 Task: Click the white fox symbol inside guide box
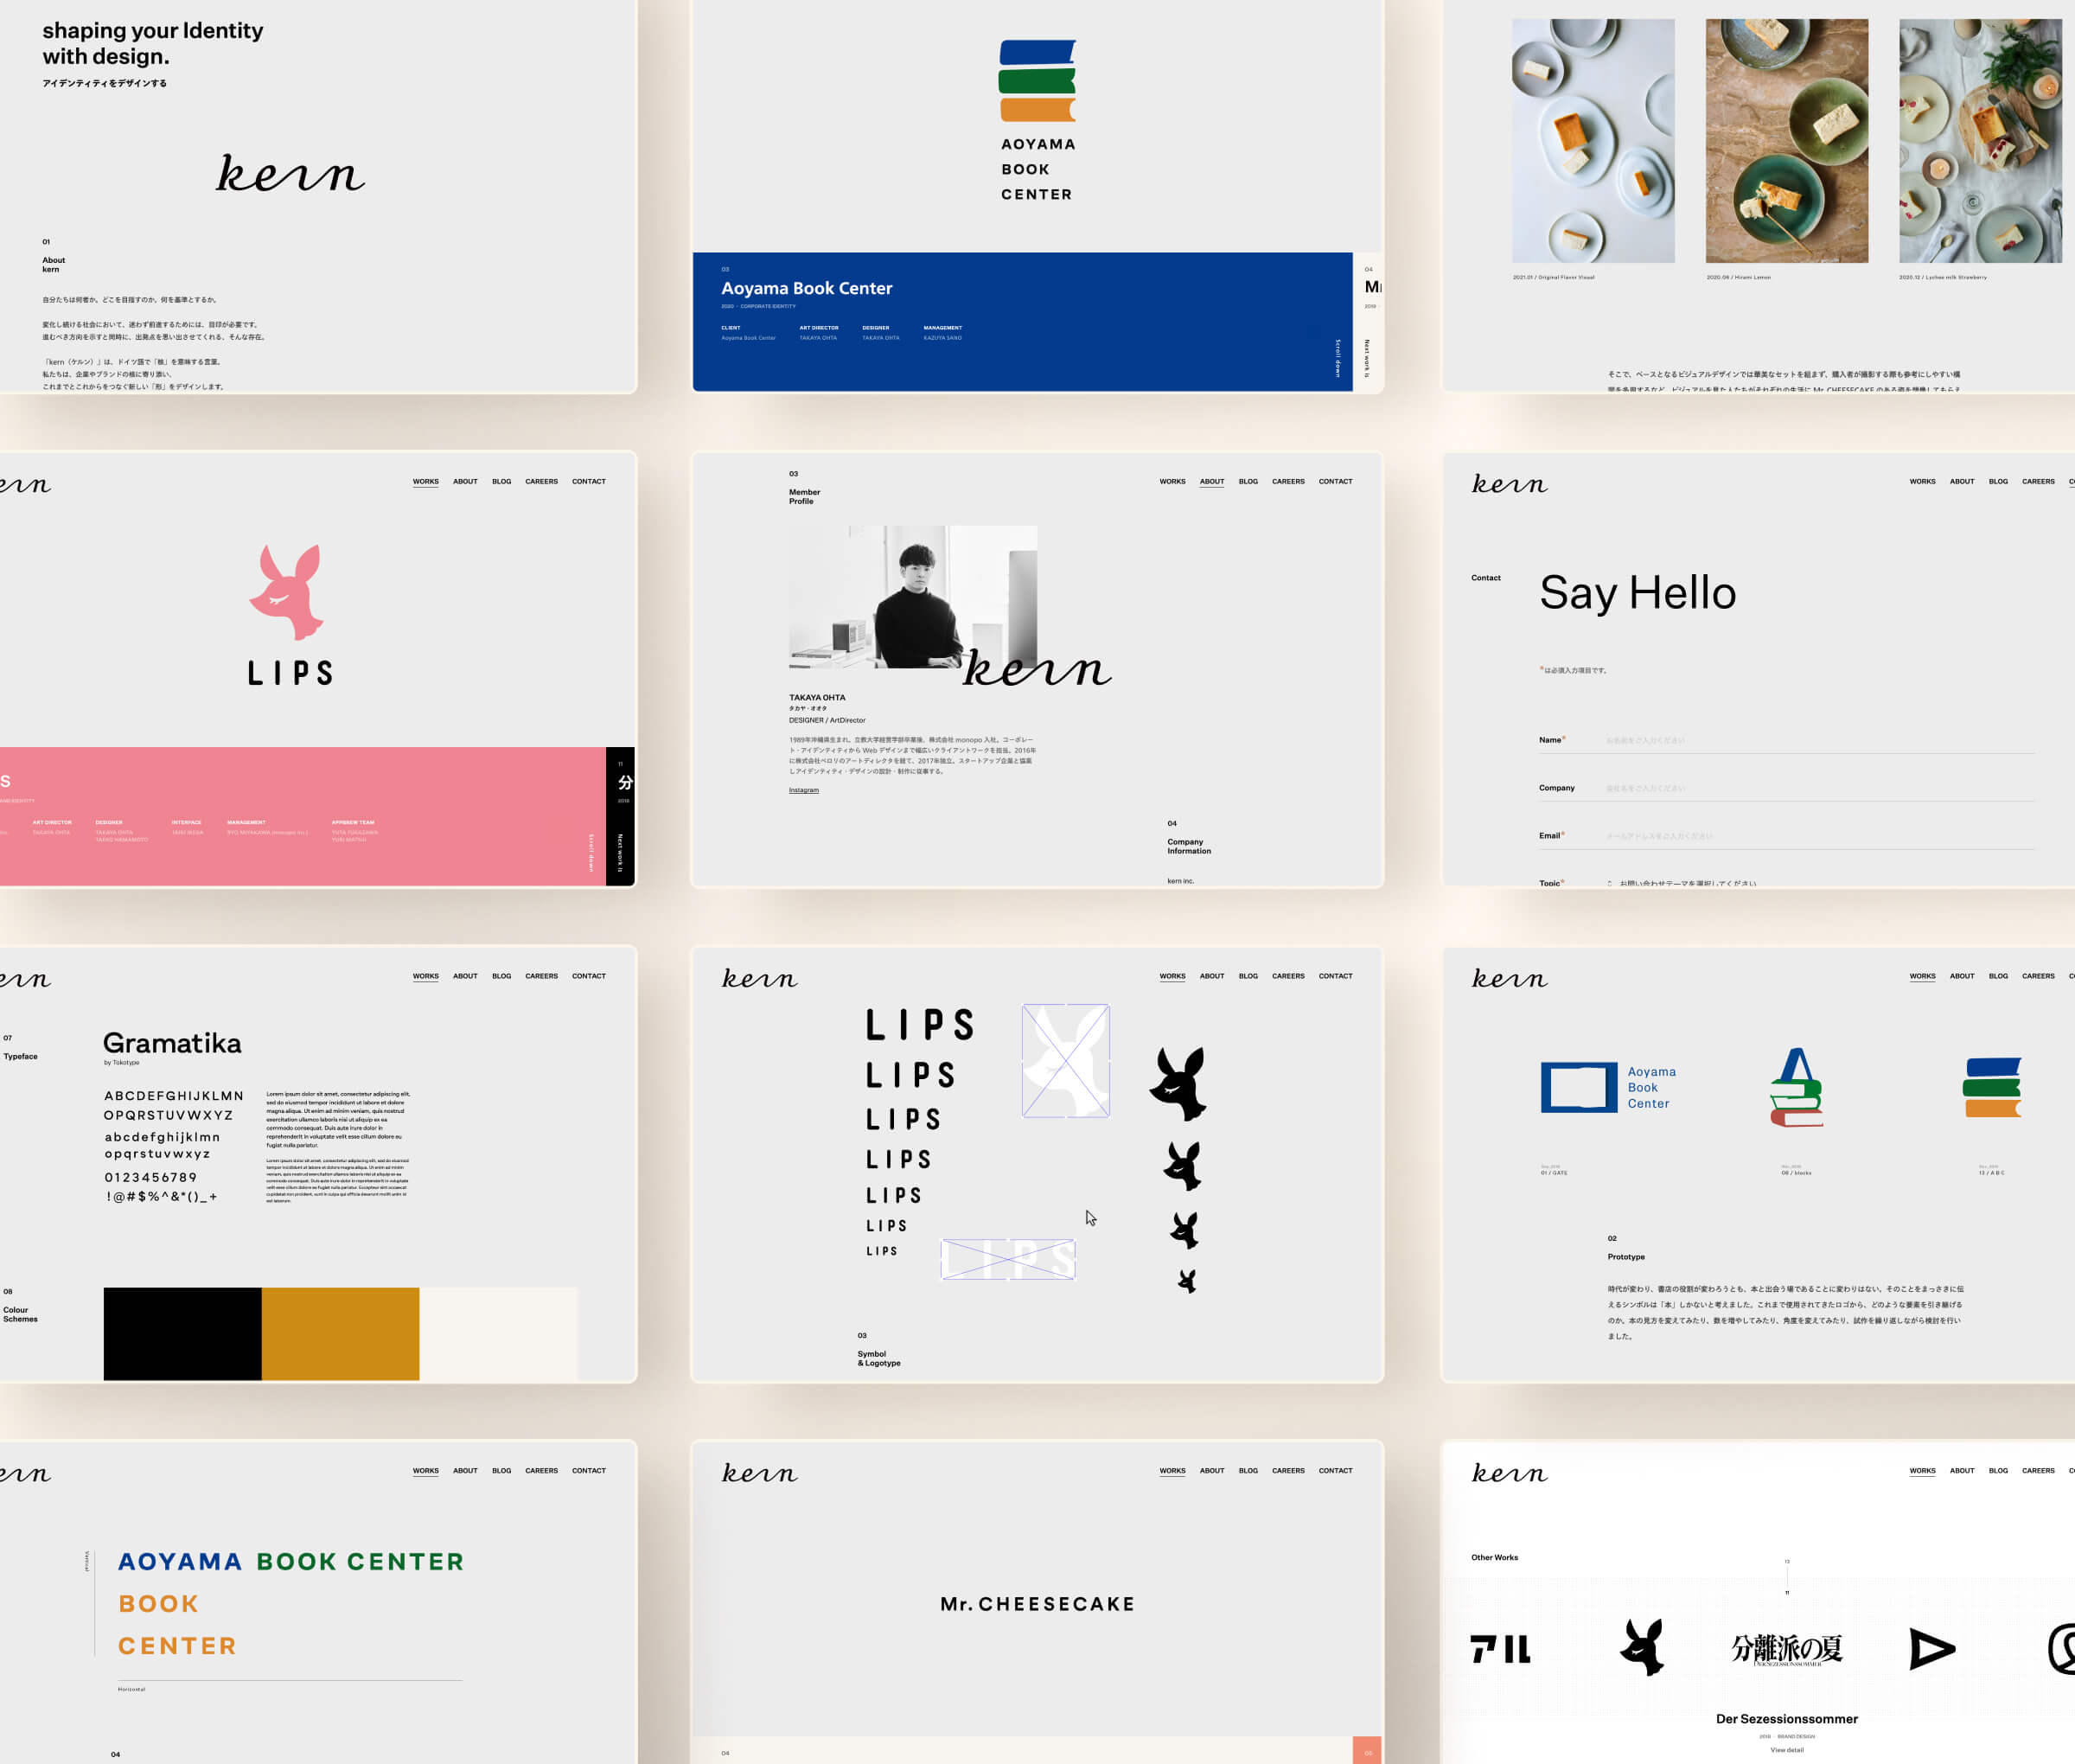click(x=1066, y=1061)
